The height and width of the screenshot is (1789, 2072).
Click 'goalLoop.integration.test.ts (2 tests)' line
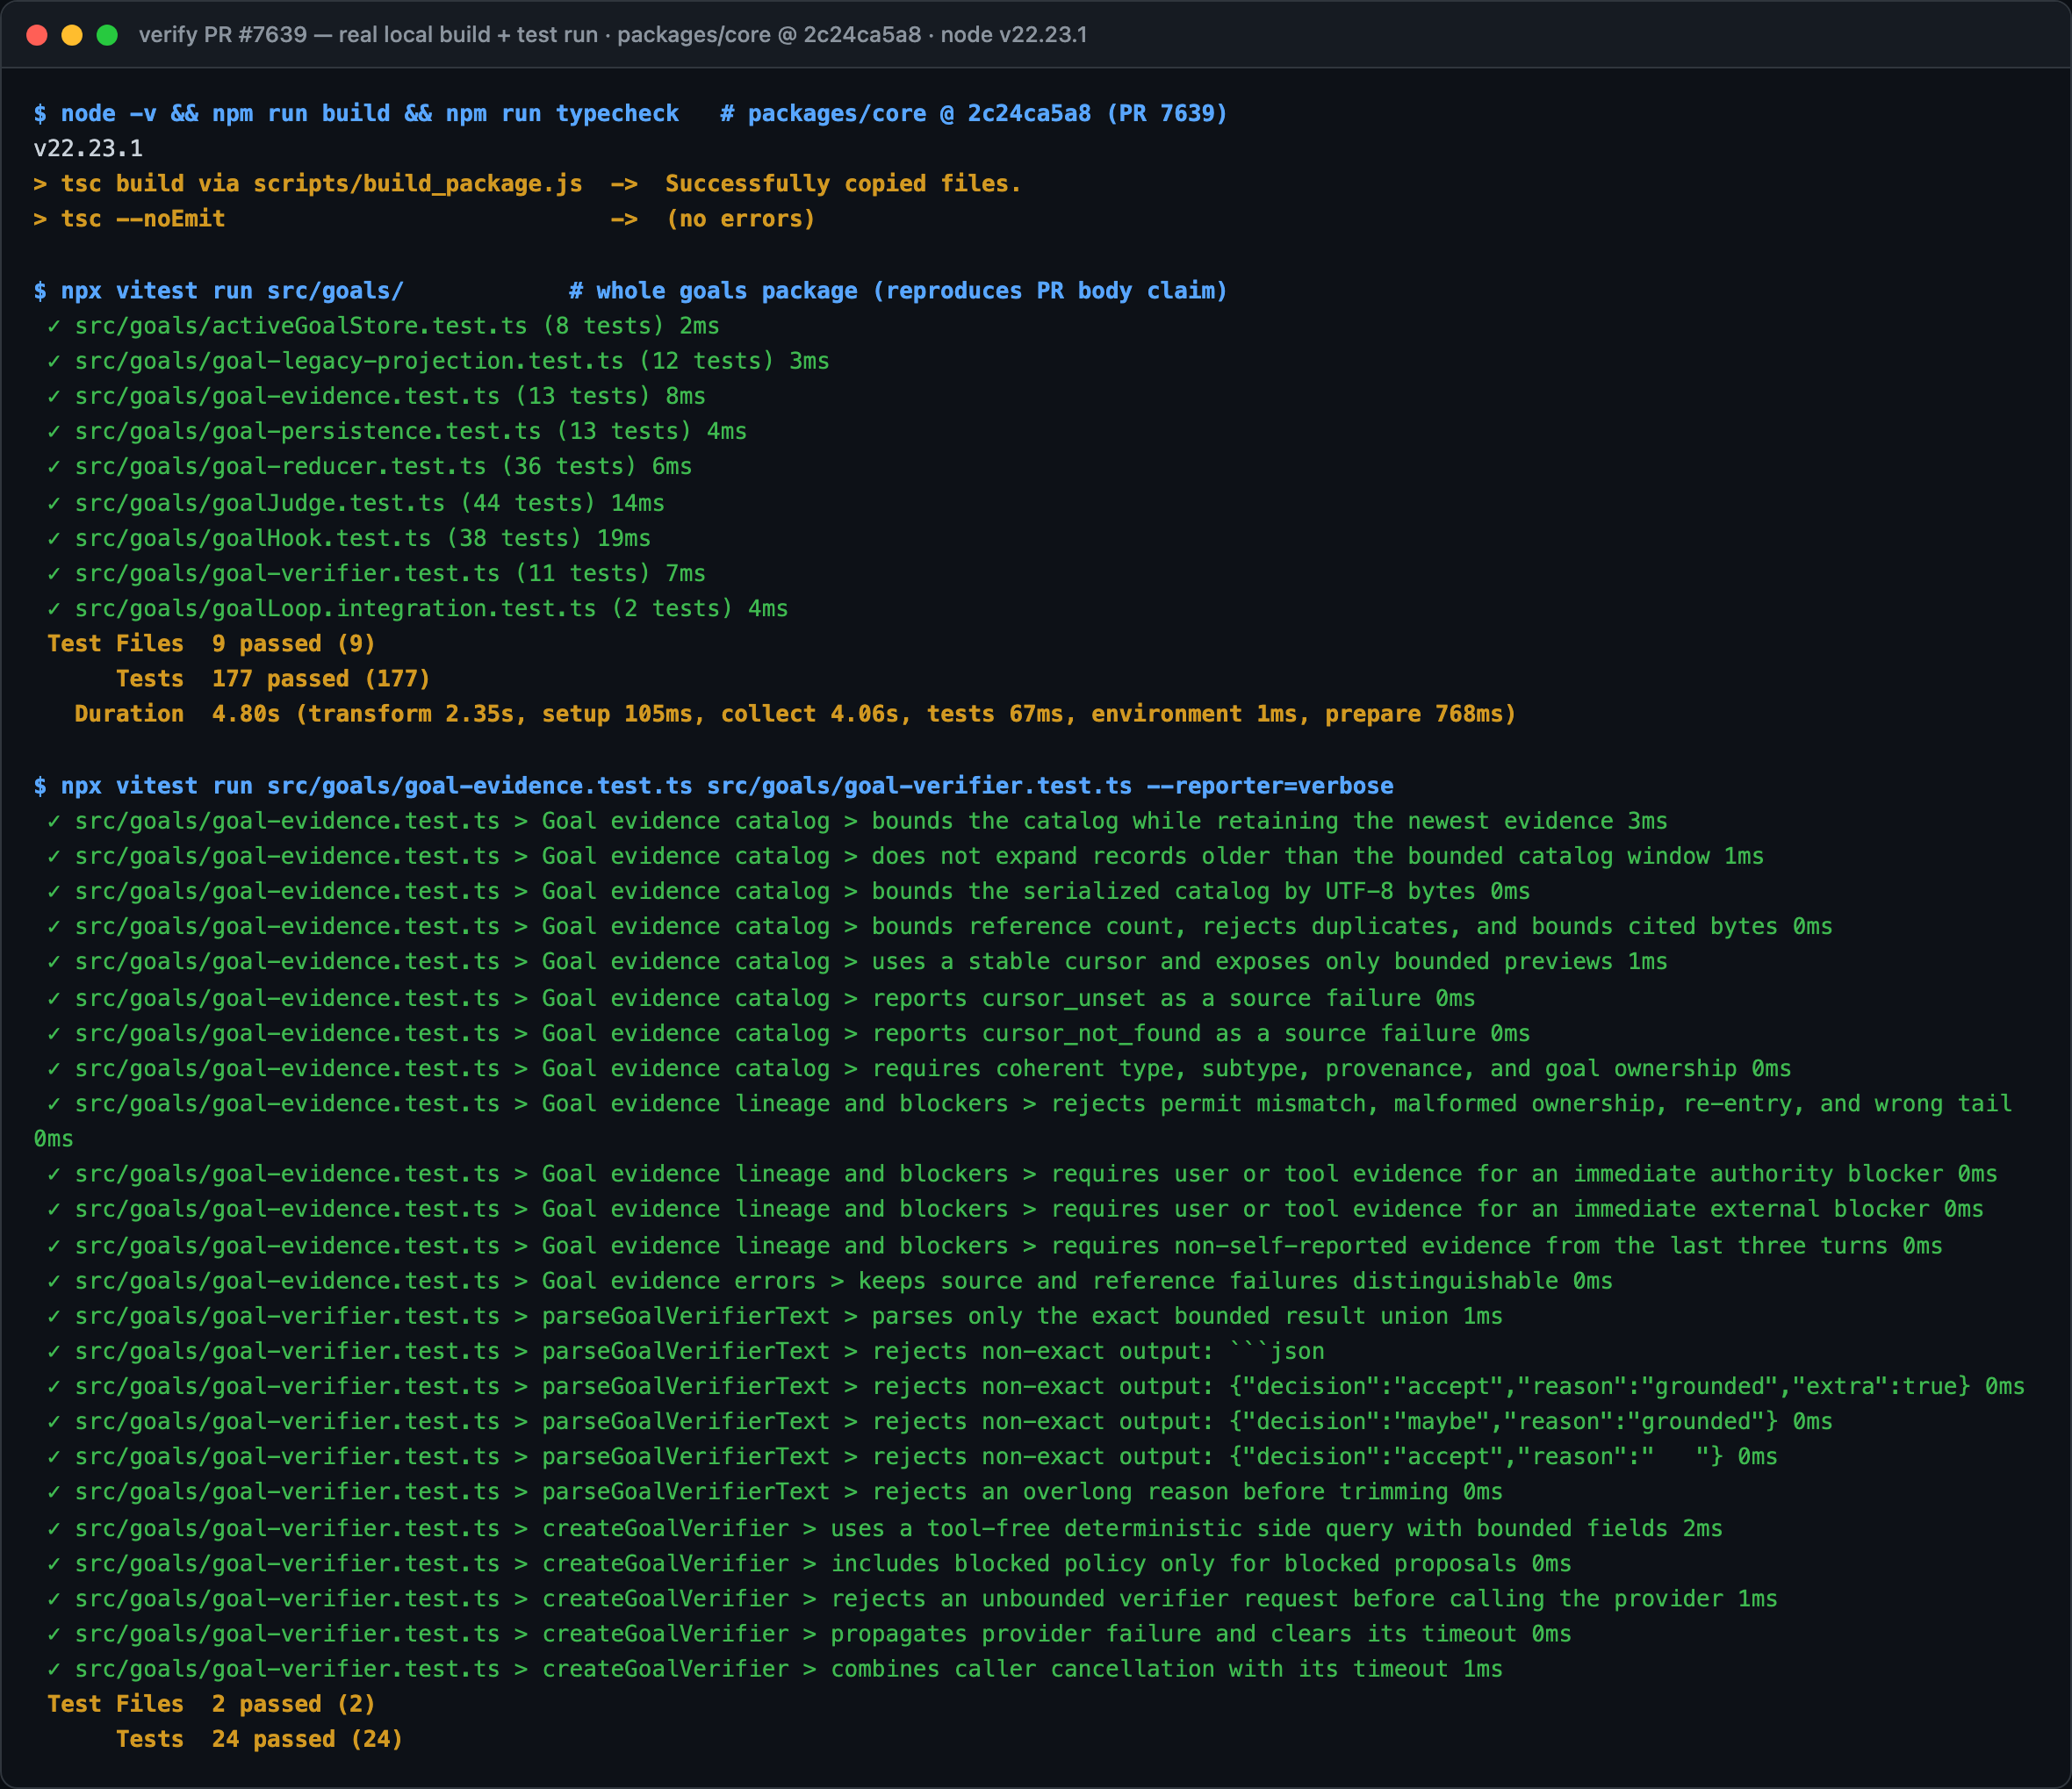click(417, 607)
